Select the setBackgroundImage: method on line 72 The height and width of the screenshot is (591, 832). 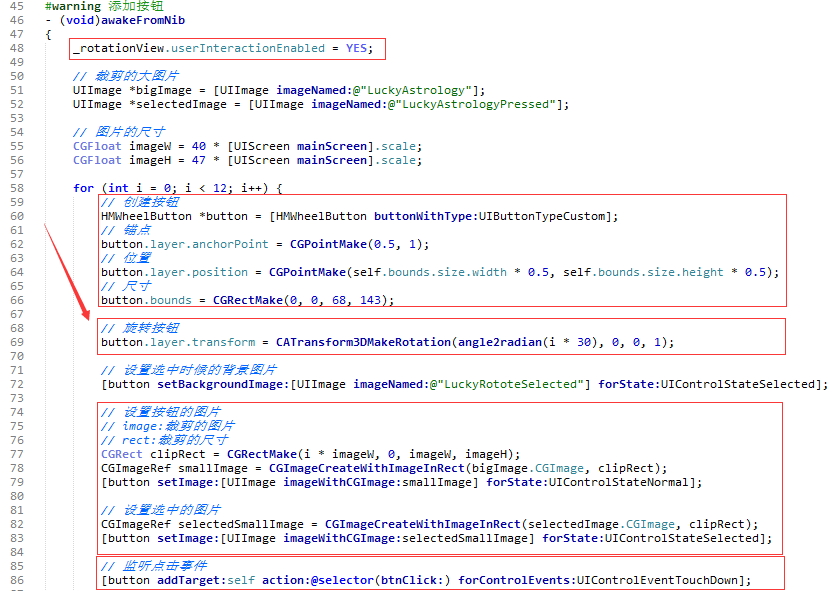223,384
